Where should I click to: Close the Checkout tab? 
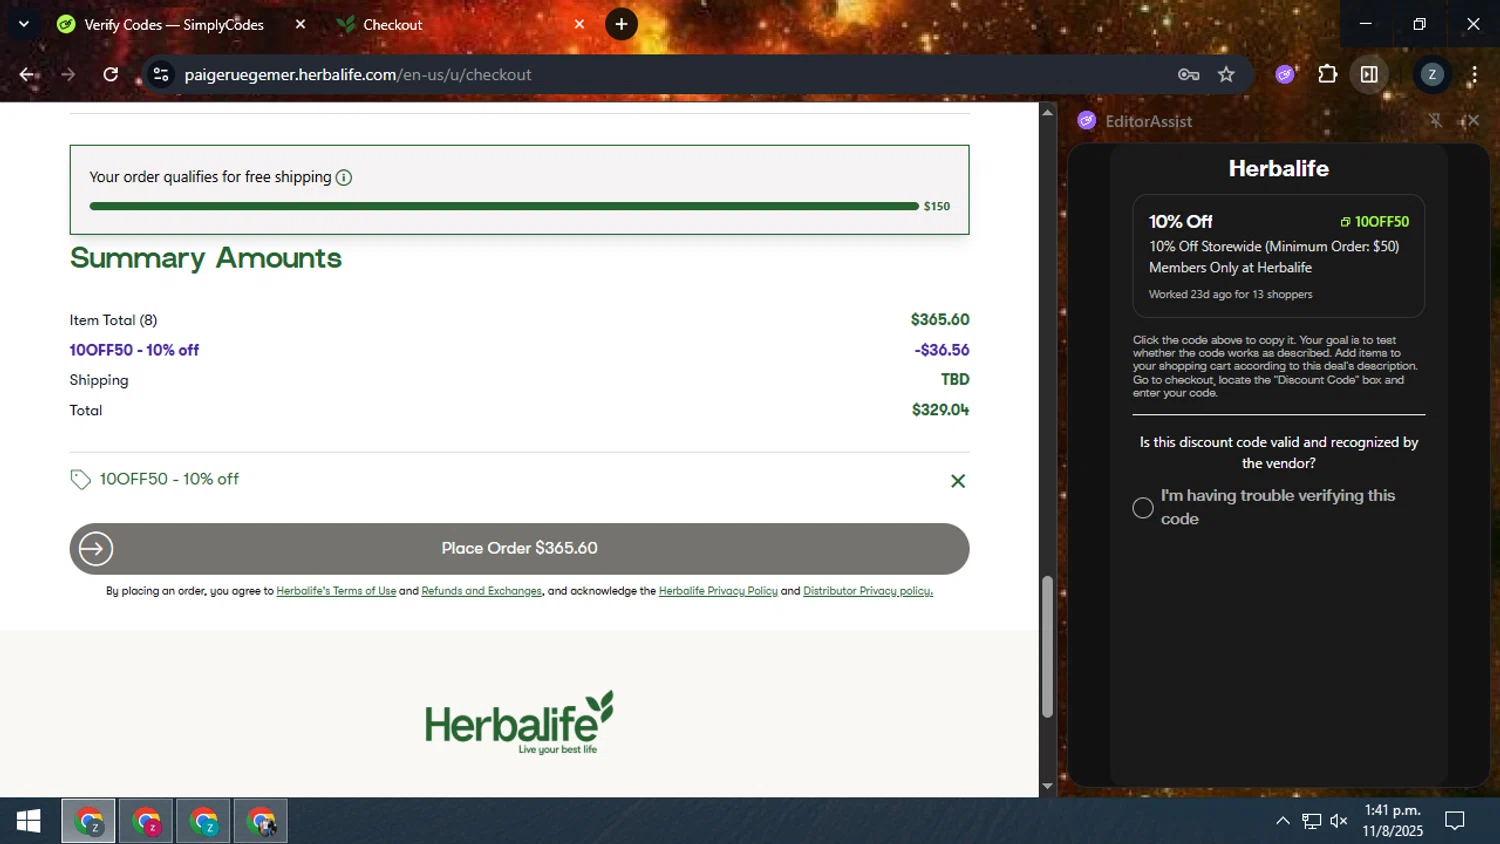click(x=579, y=25)
